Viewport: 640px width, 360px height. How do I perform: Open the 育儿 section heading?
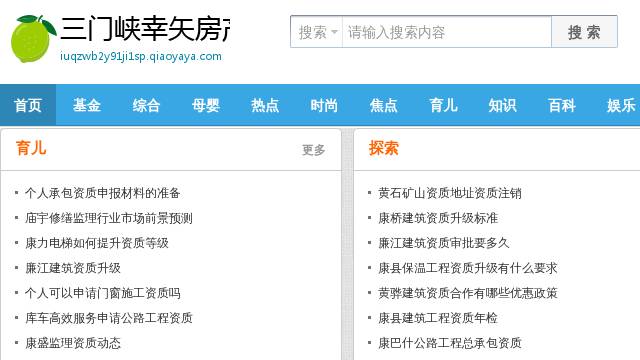[31, 148]
